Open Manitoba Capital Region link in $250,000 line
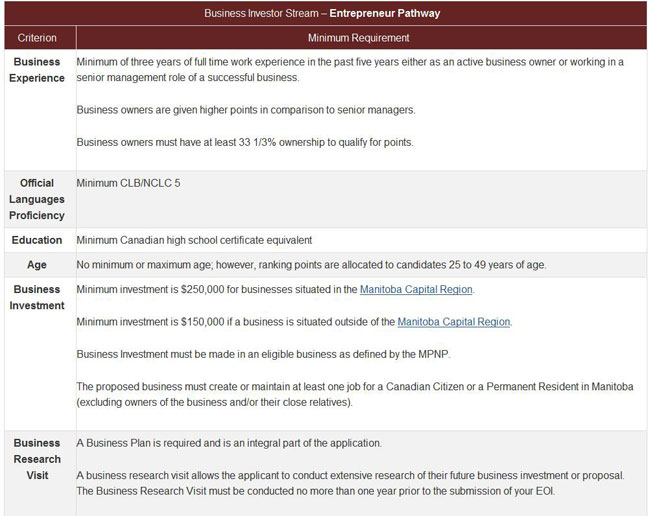 pos(416,290)
